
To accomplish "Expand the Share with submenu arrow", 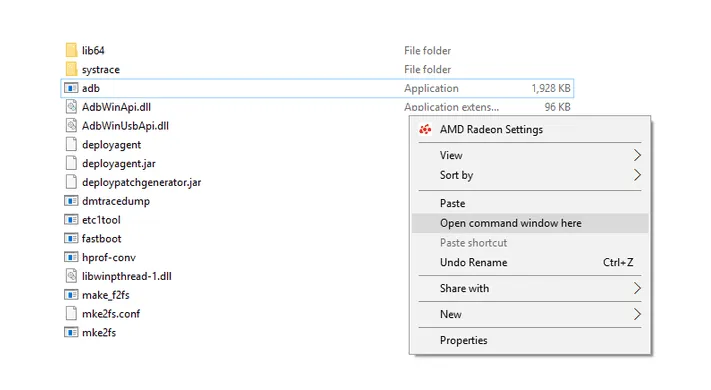I will tap(637, 288).
